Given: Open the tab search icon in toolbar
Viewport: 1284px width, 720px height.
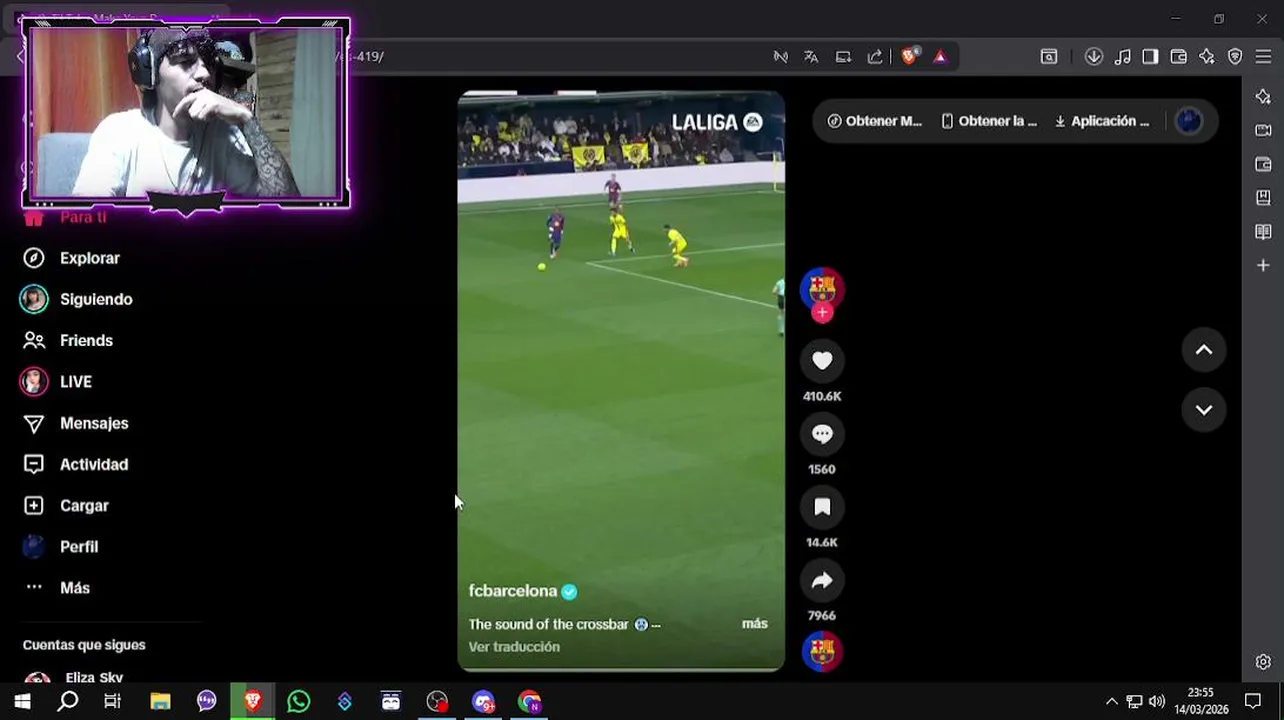Looking at the screenshot, I should (x=1049, y=57).
